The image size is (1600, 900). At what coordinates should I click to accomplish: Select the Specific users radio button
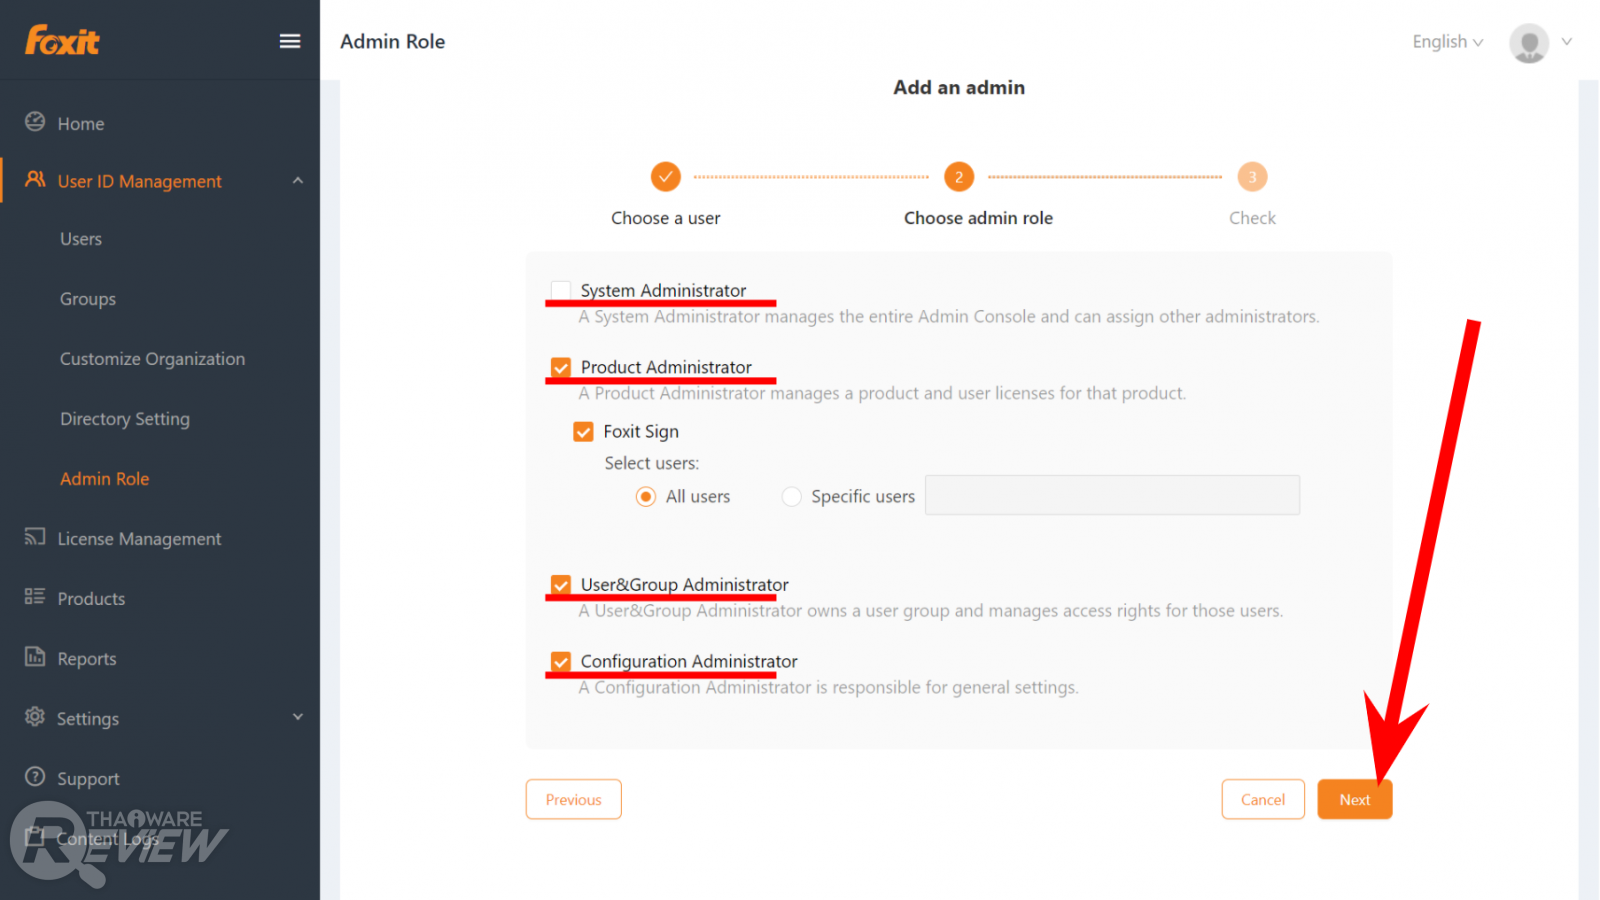(x=792, y=497)
